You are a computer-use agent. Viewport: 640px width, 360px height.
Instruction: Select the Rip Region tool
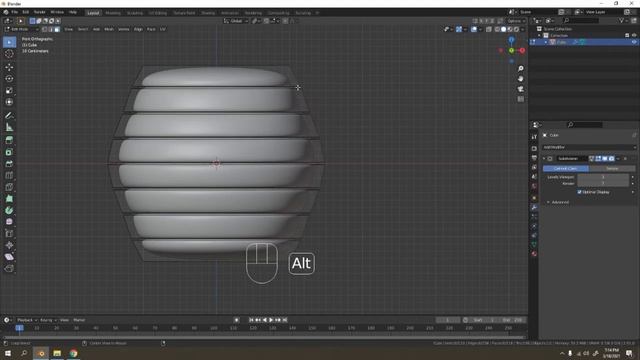(x=9, y=268)
